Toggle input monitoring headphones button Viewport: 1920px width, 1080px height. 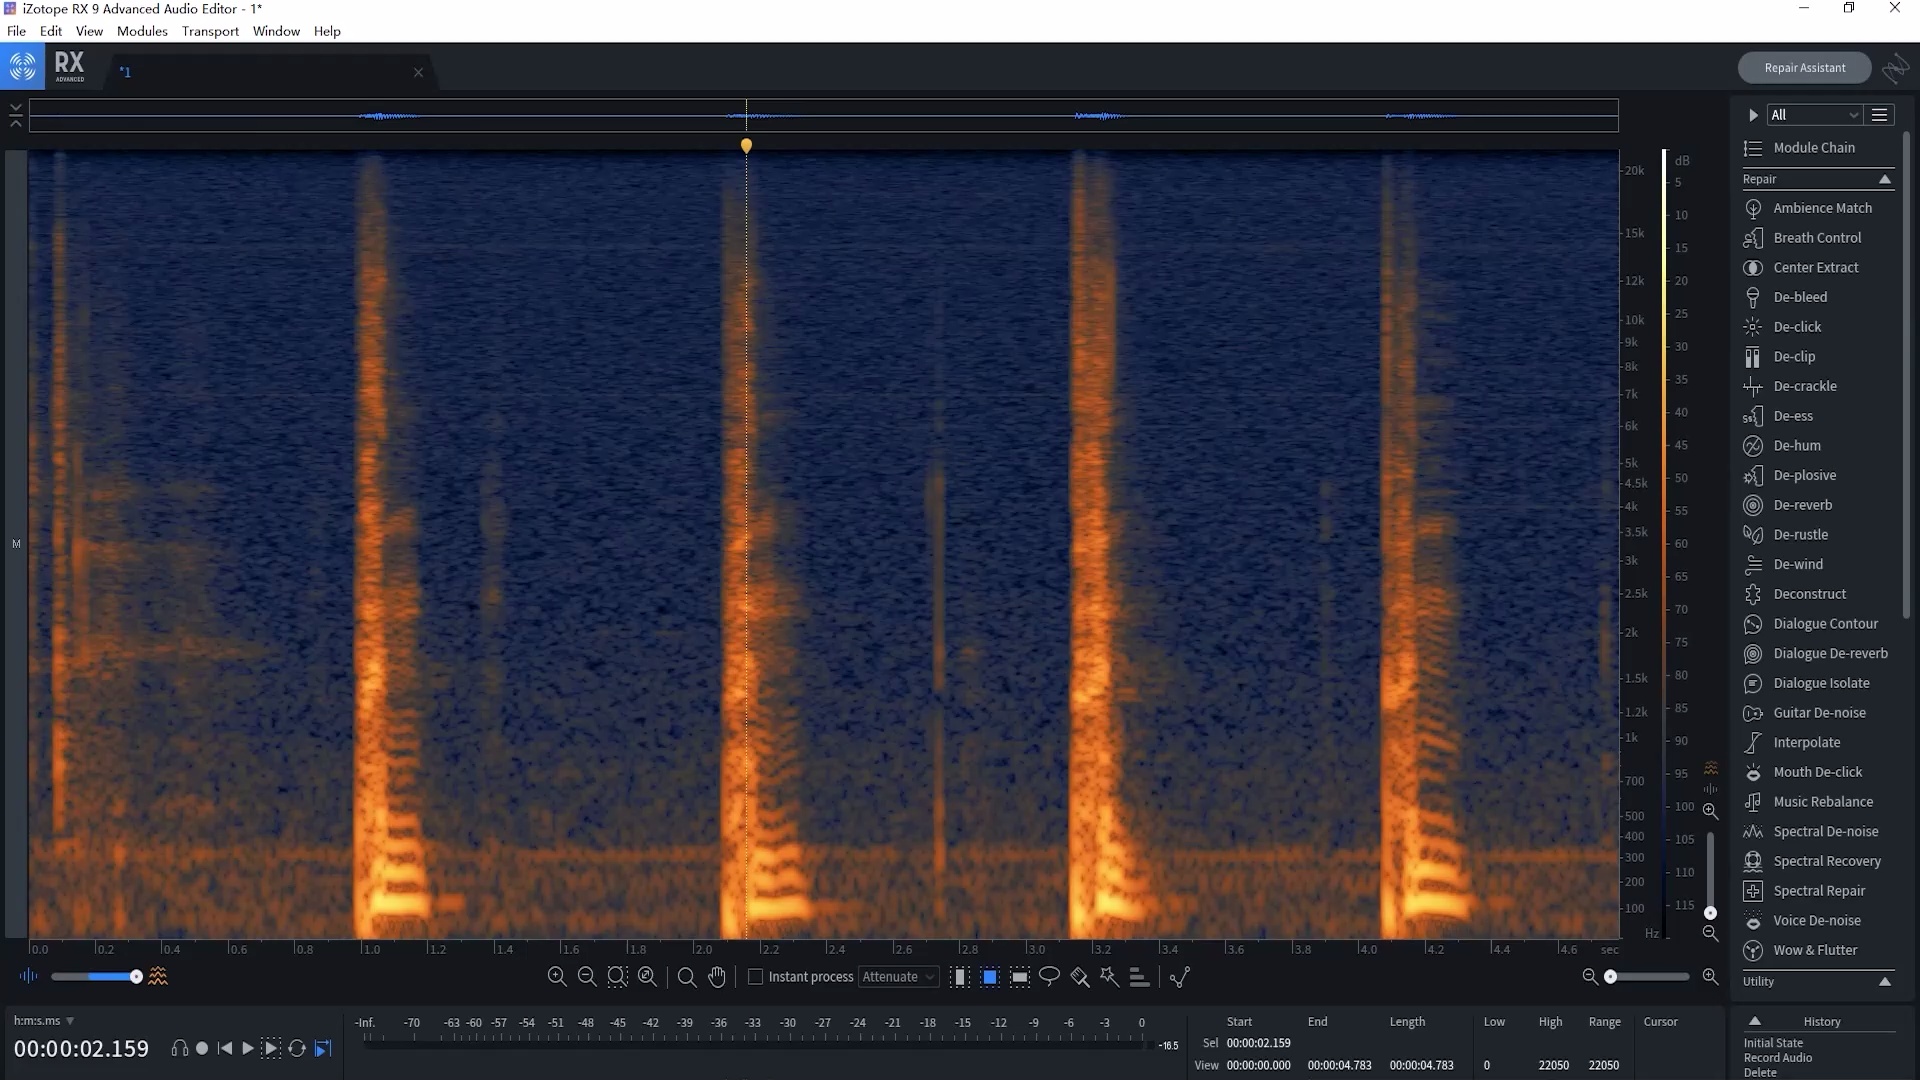[x=179, y=1048]
